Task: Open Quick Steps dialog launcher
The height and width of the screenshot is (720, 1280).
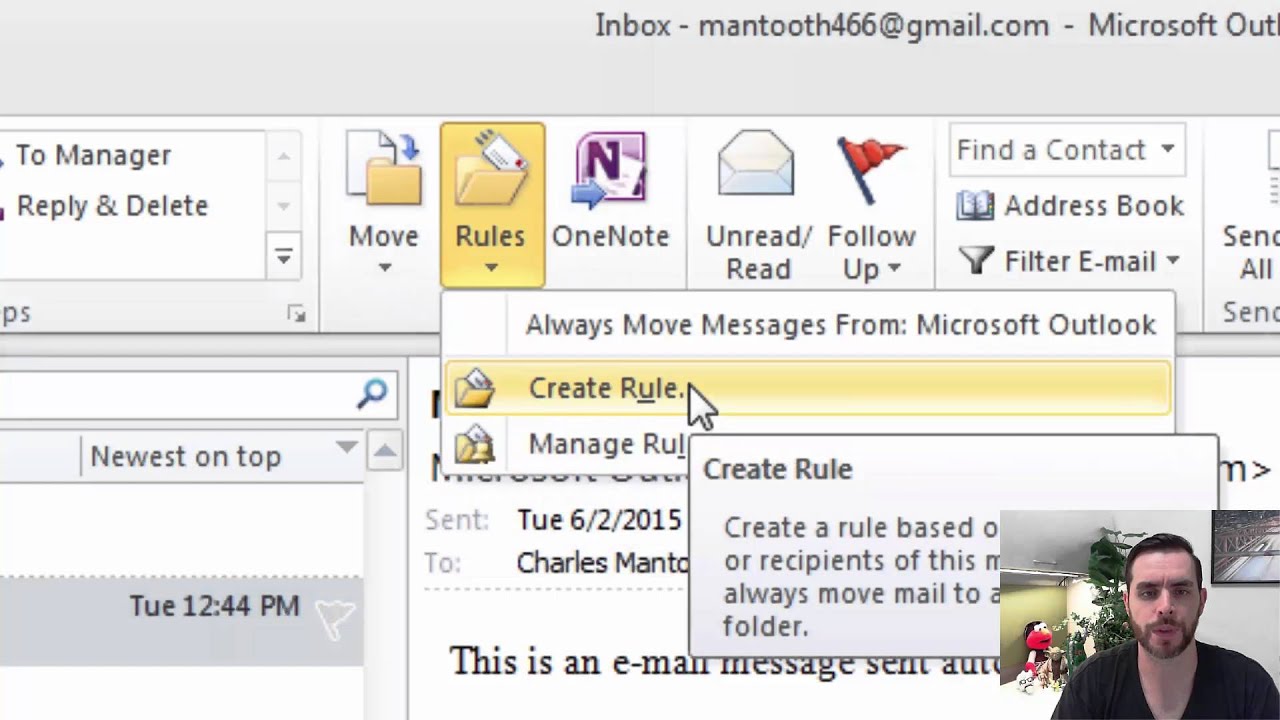Action: pos(296,314)
